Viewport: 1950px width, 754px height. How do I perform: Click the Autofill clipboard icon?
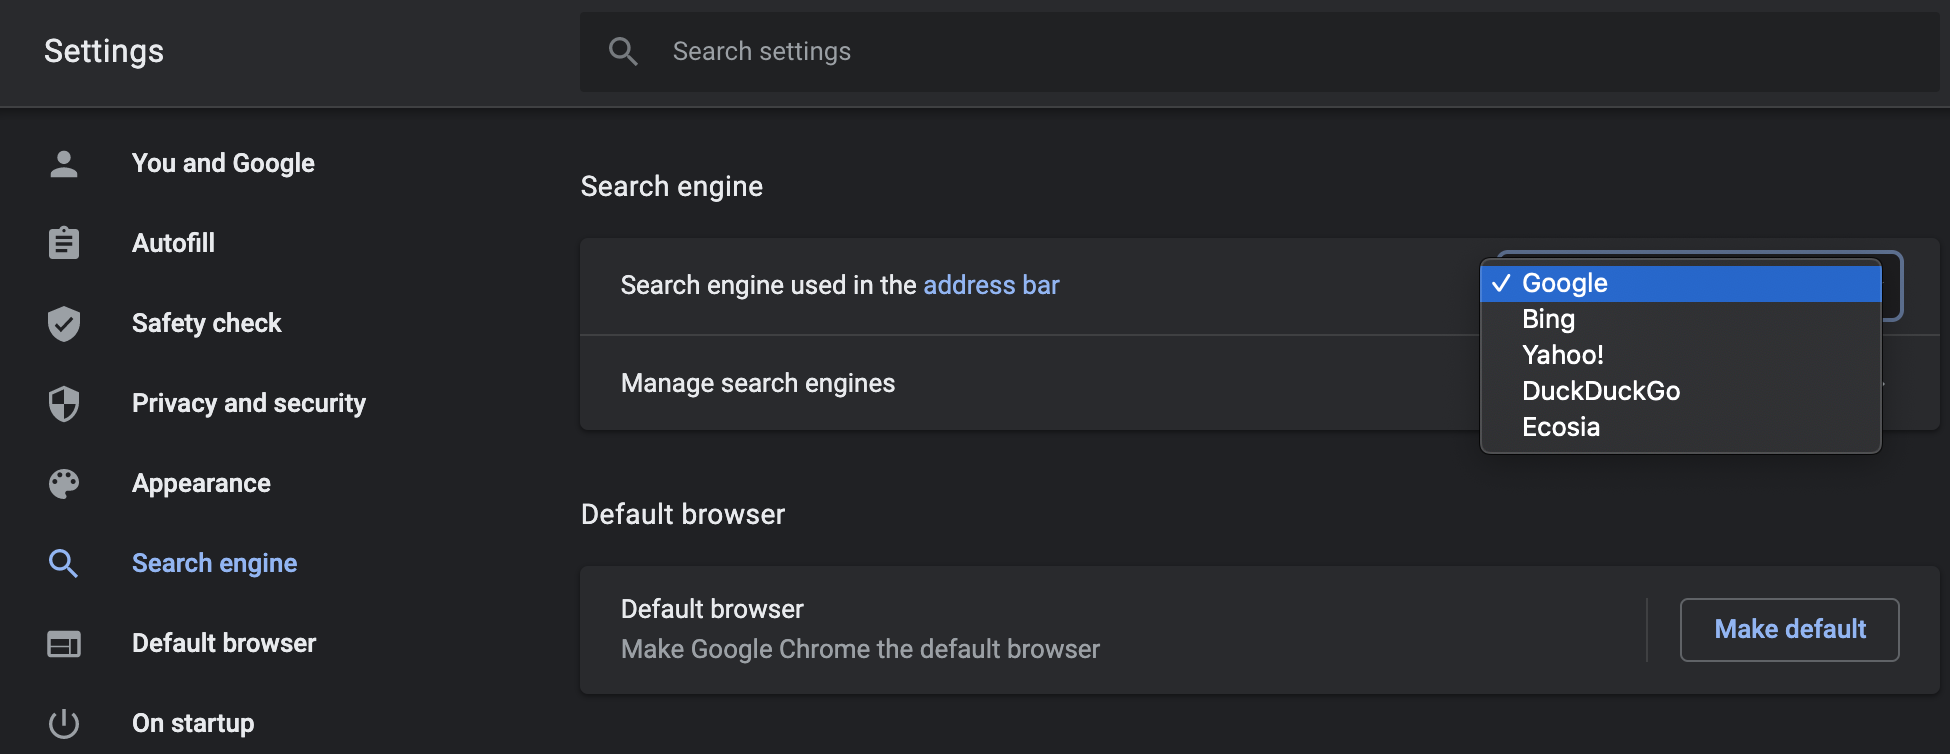click(x=64, y=243)
